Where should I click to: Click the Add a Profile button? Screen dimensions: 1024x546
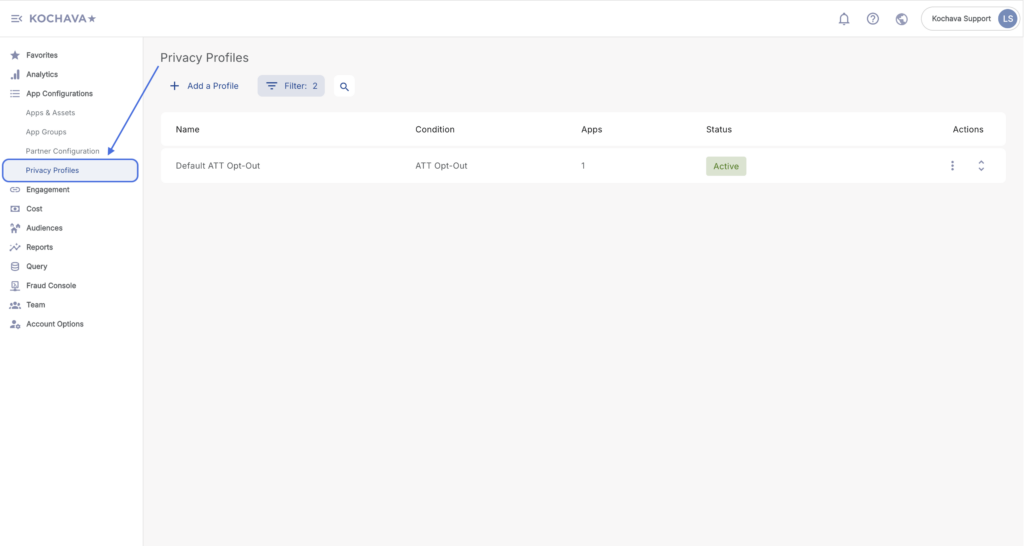tap(204, 86)
